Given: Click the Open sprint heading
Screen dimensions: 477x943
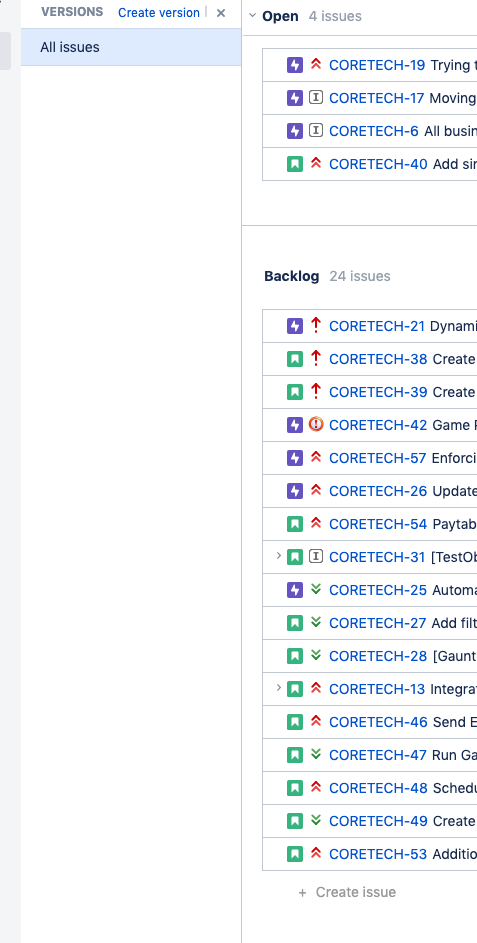Looking at the screenshot, I should (x=280, y=16).
